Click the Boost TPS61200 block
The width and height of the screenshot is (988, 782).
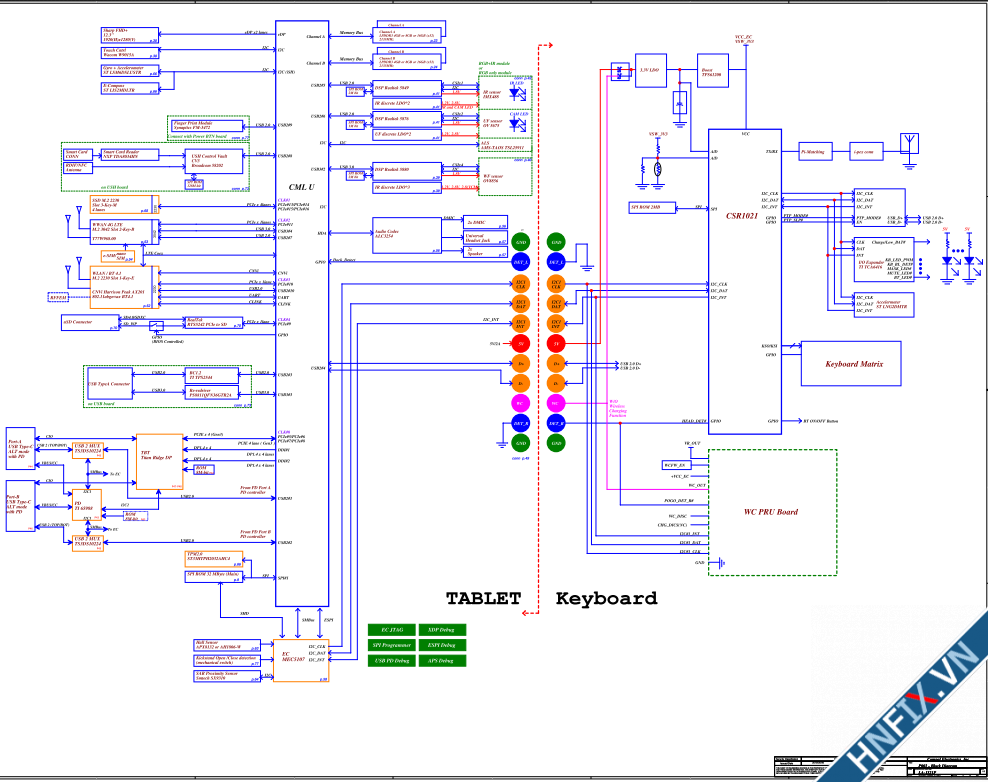tap(713, 70)
